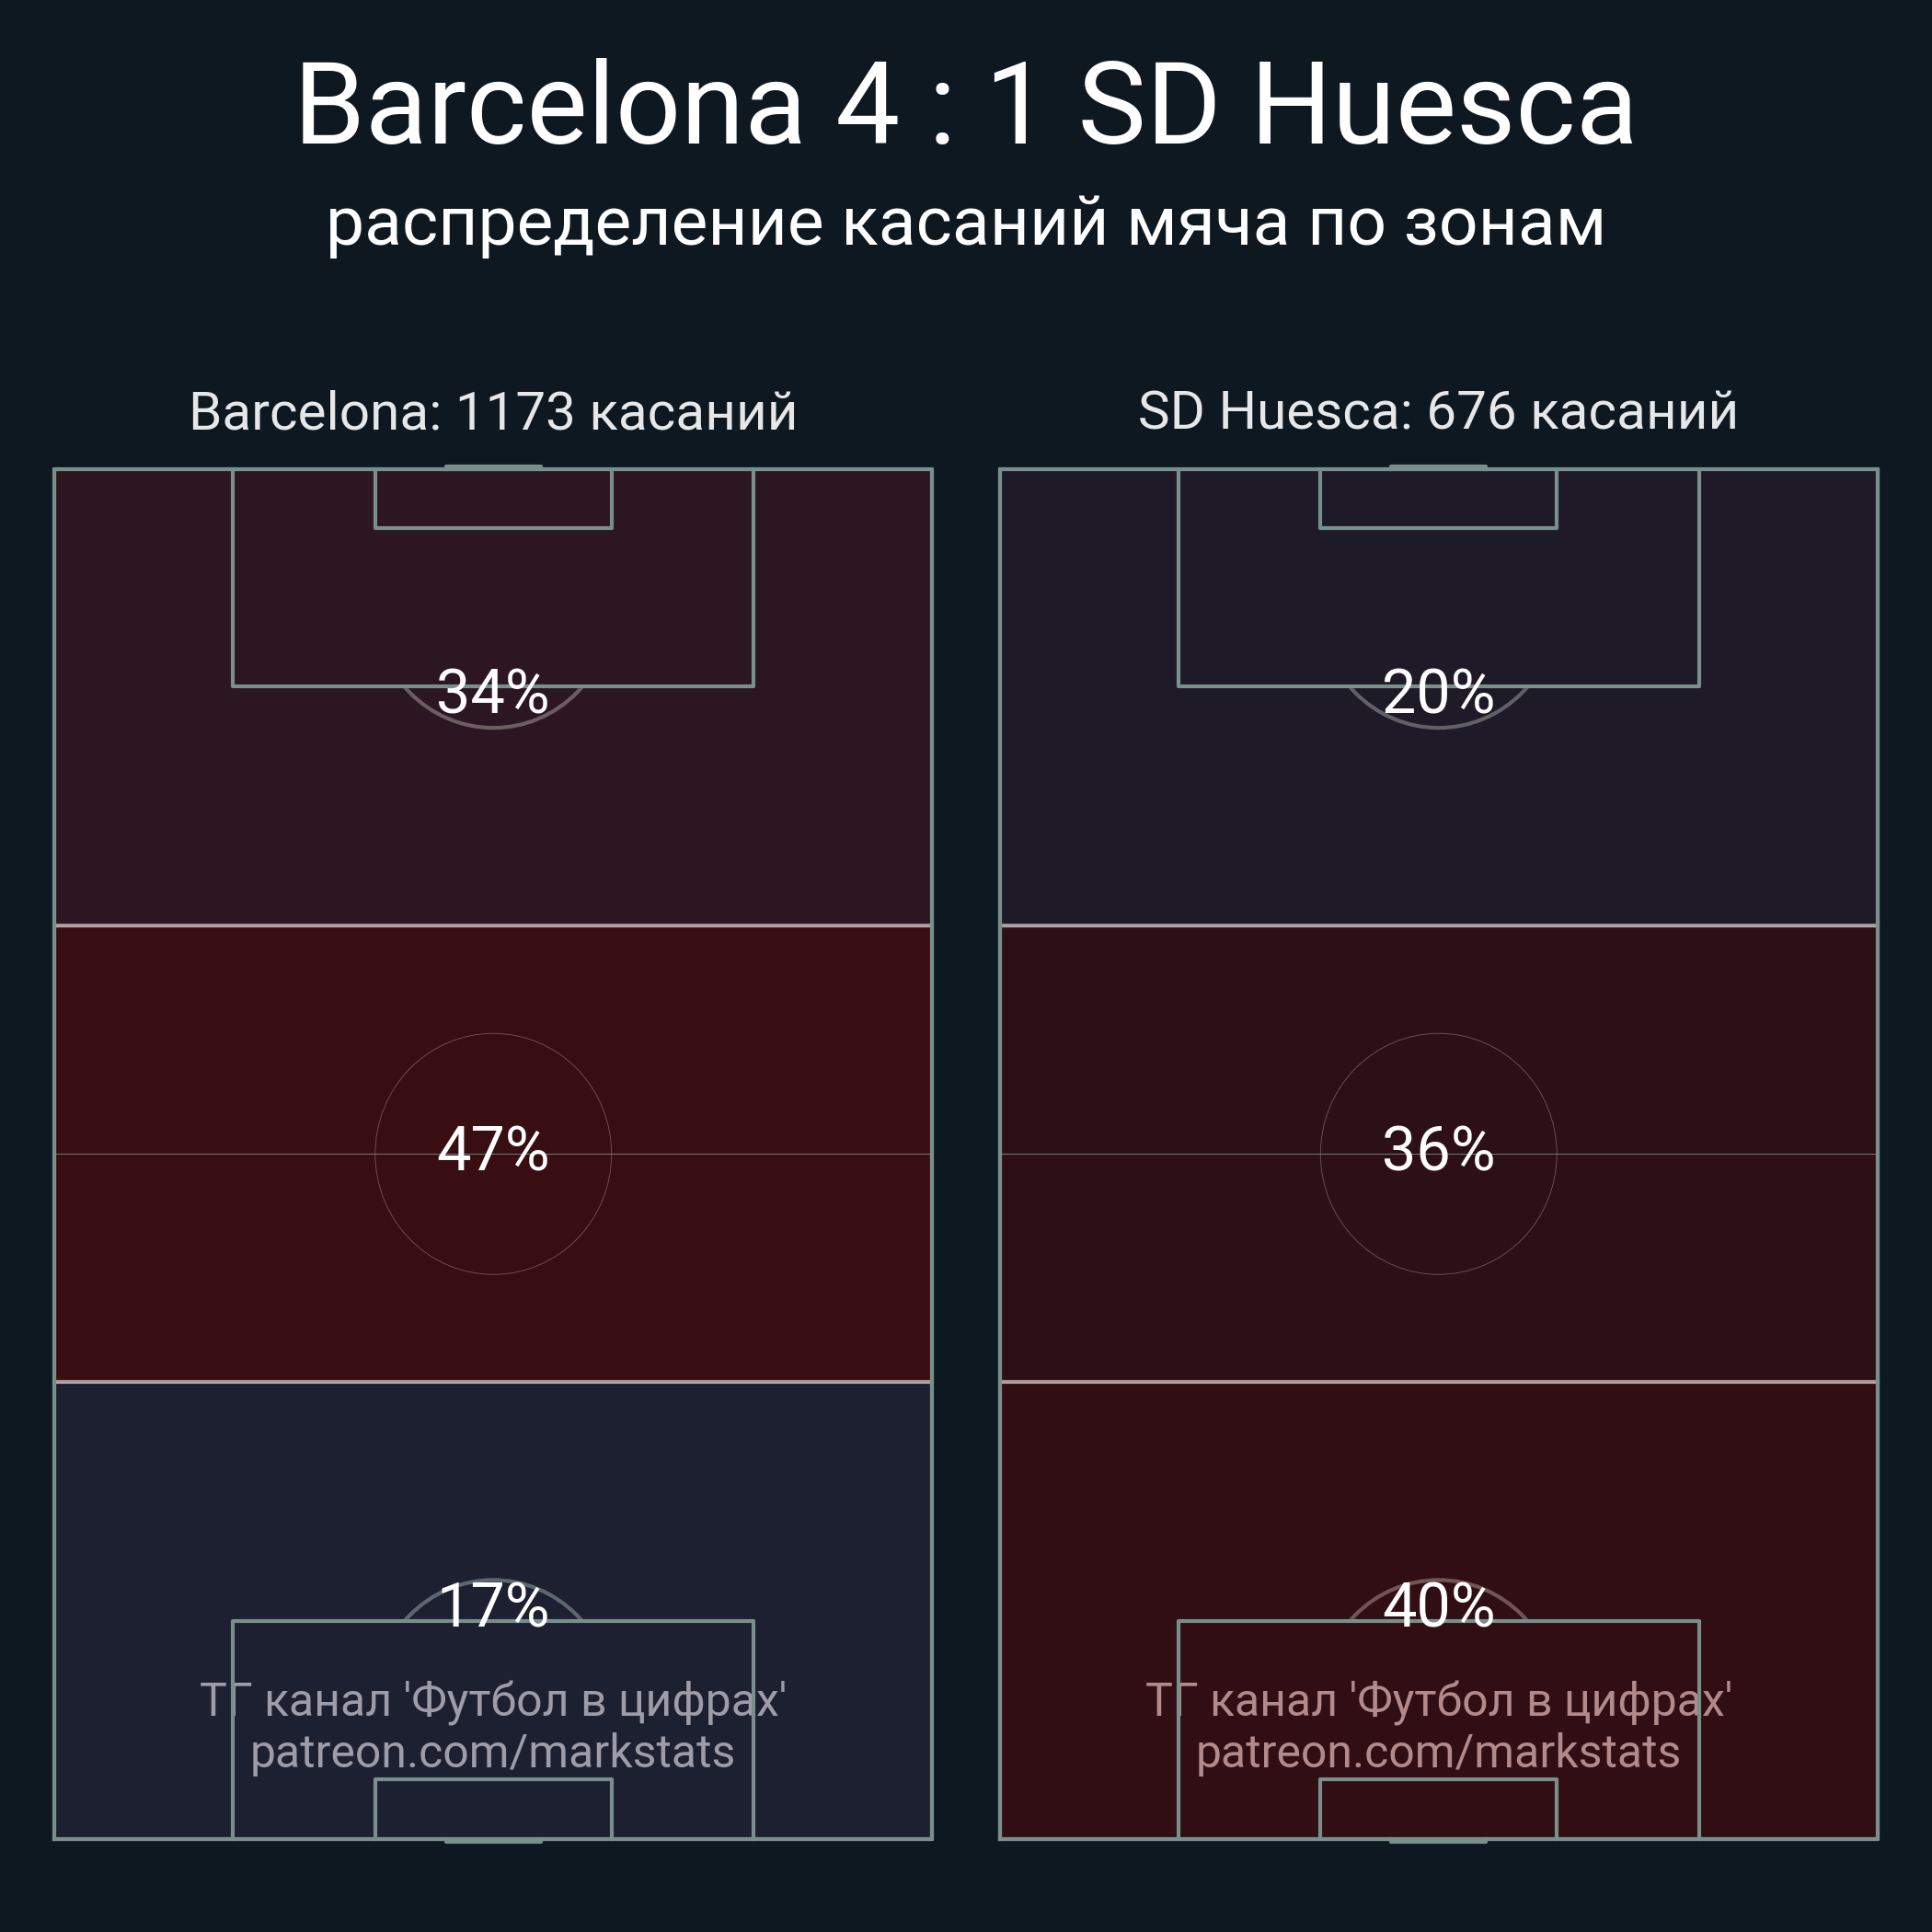This screenshot has width=1932, height=1932.
Task: Click "ТГ канал 'Футбол в цифрах'" on Huesca pitch
Action: 1438,1700
